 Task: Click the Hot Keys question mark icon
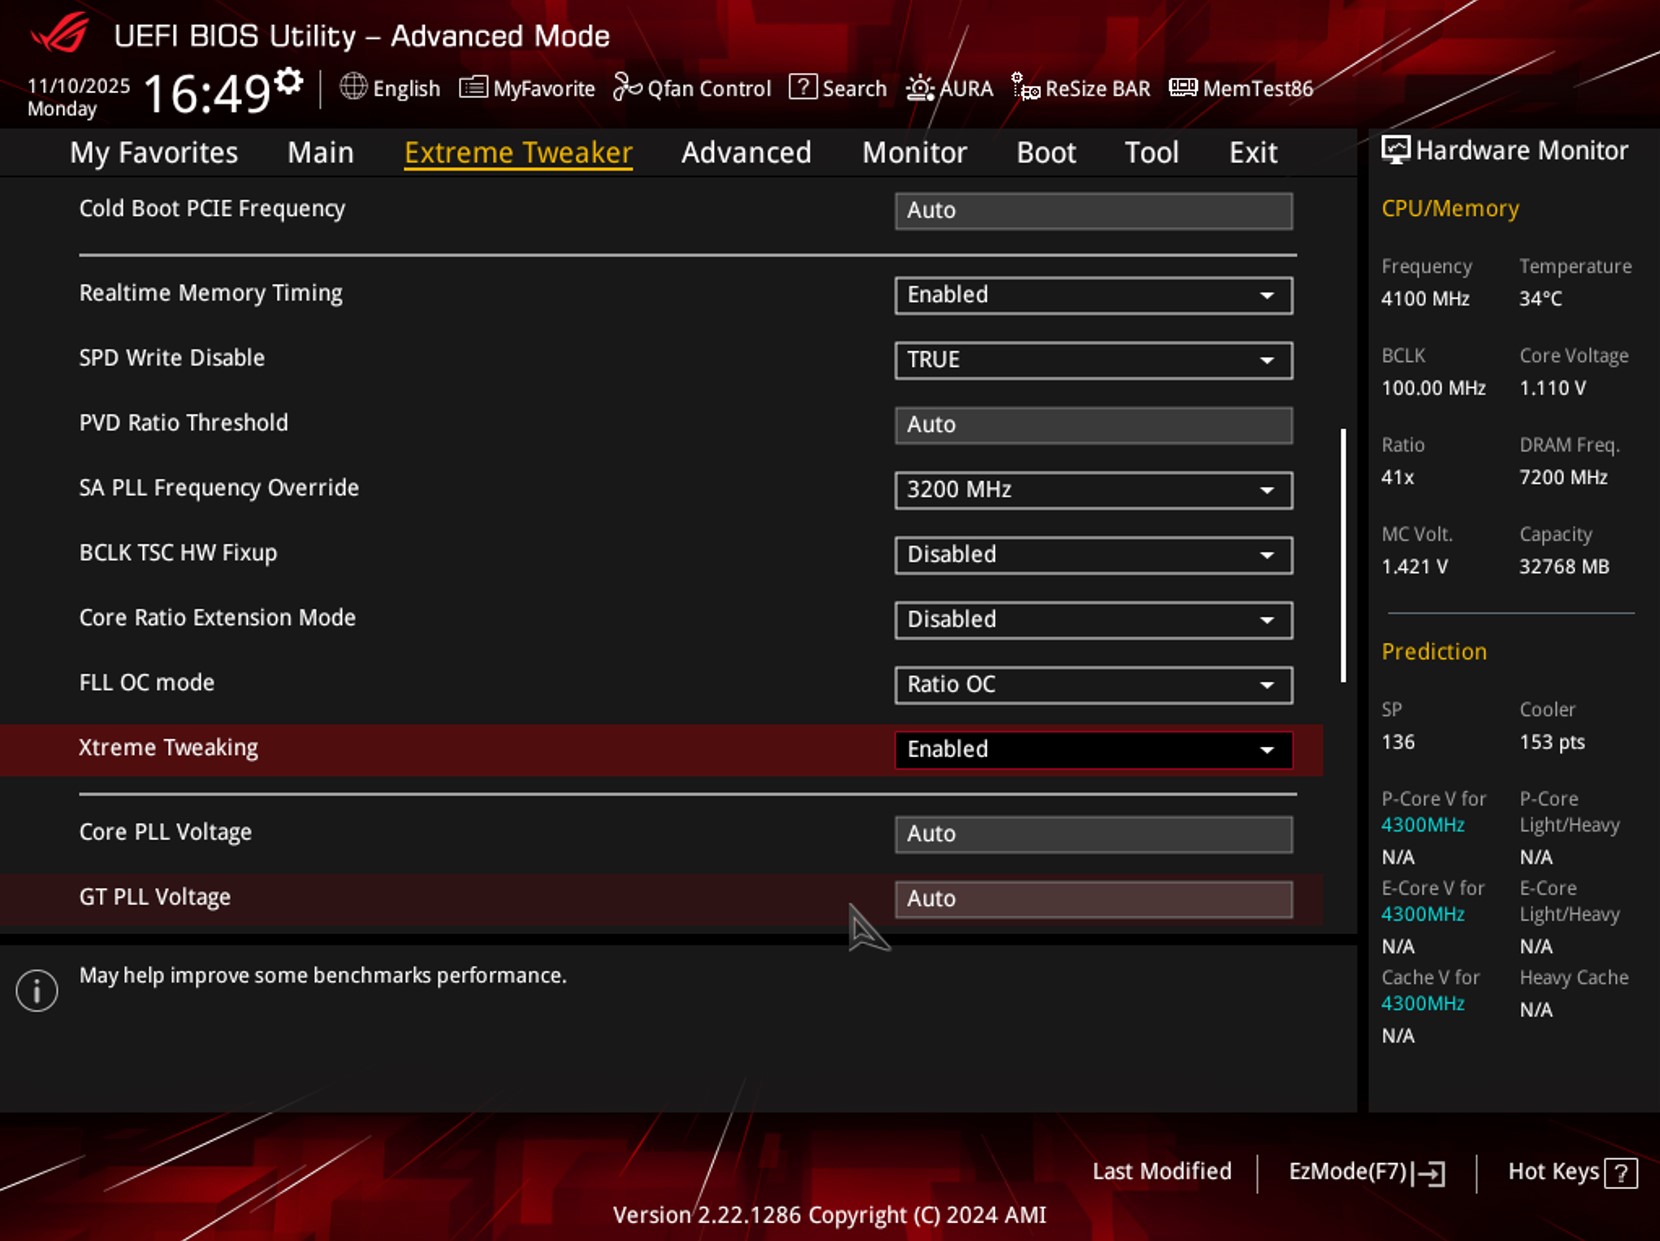click(x=1621, y=1173)
